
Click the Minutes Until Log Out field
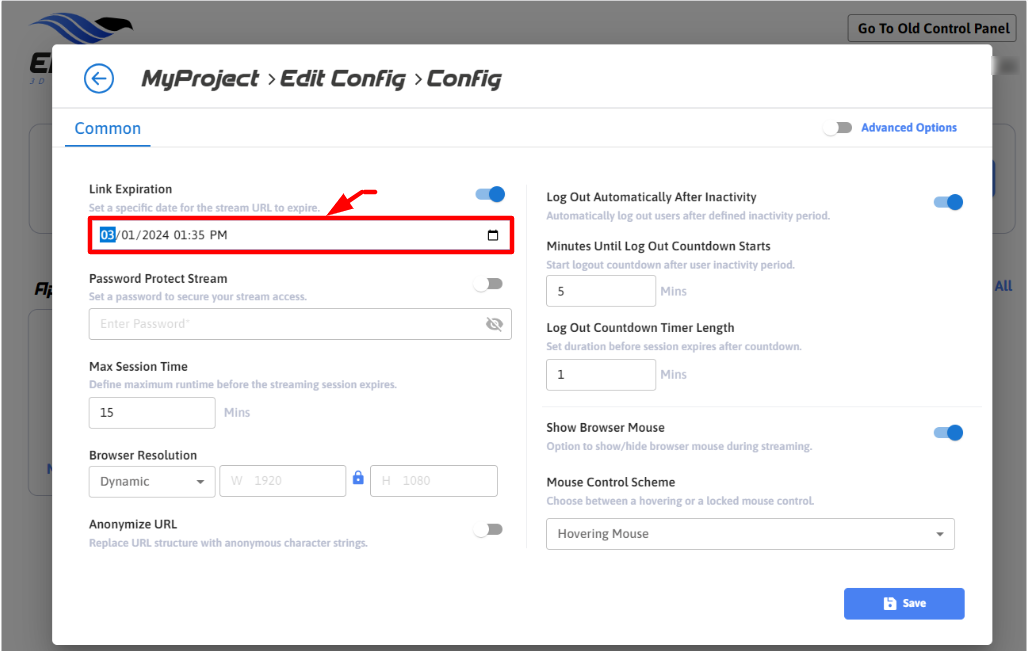pyautogui.click(x=600, y=291)
